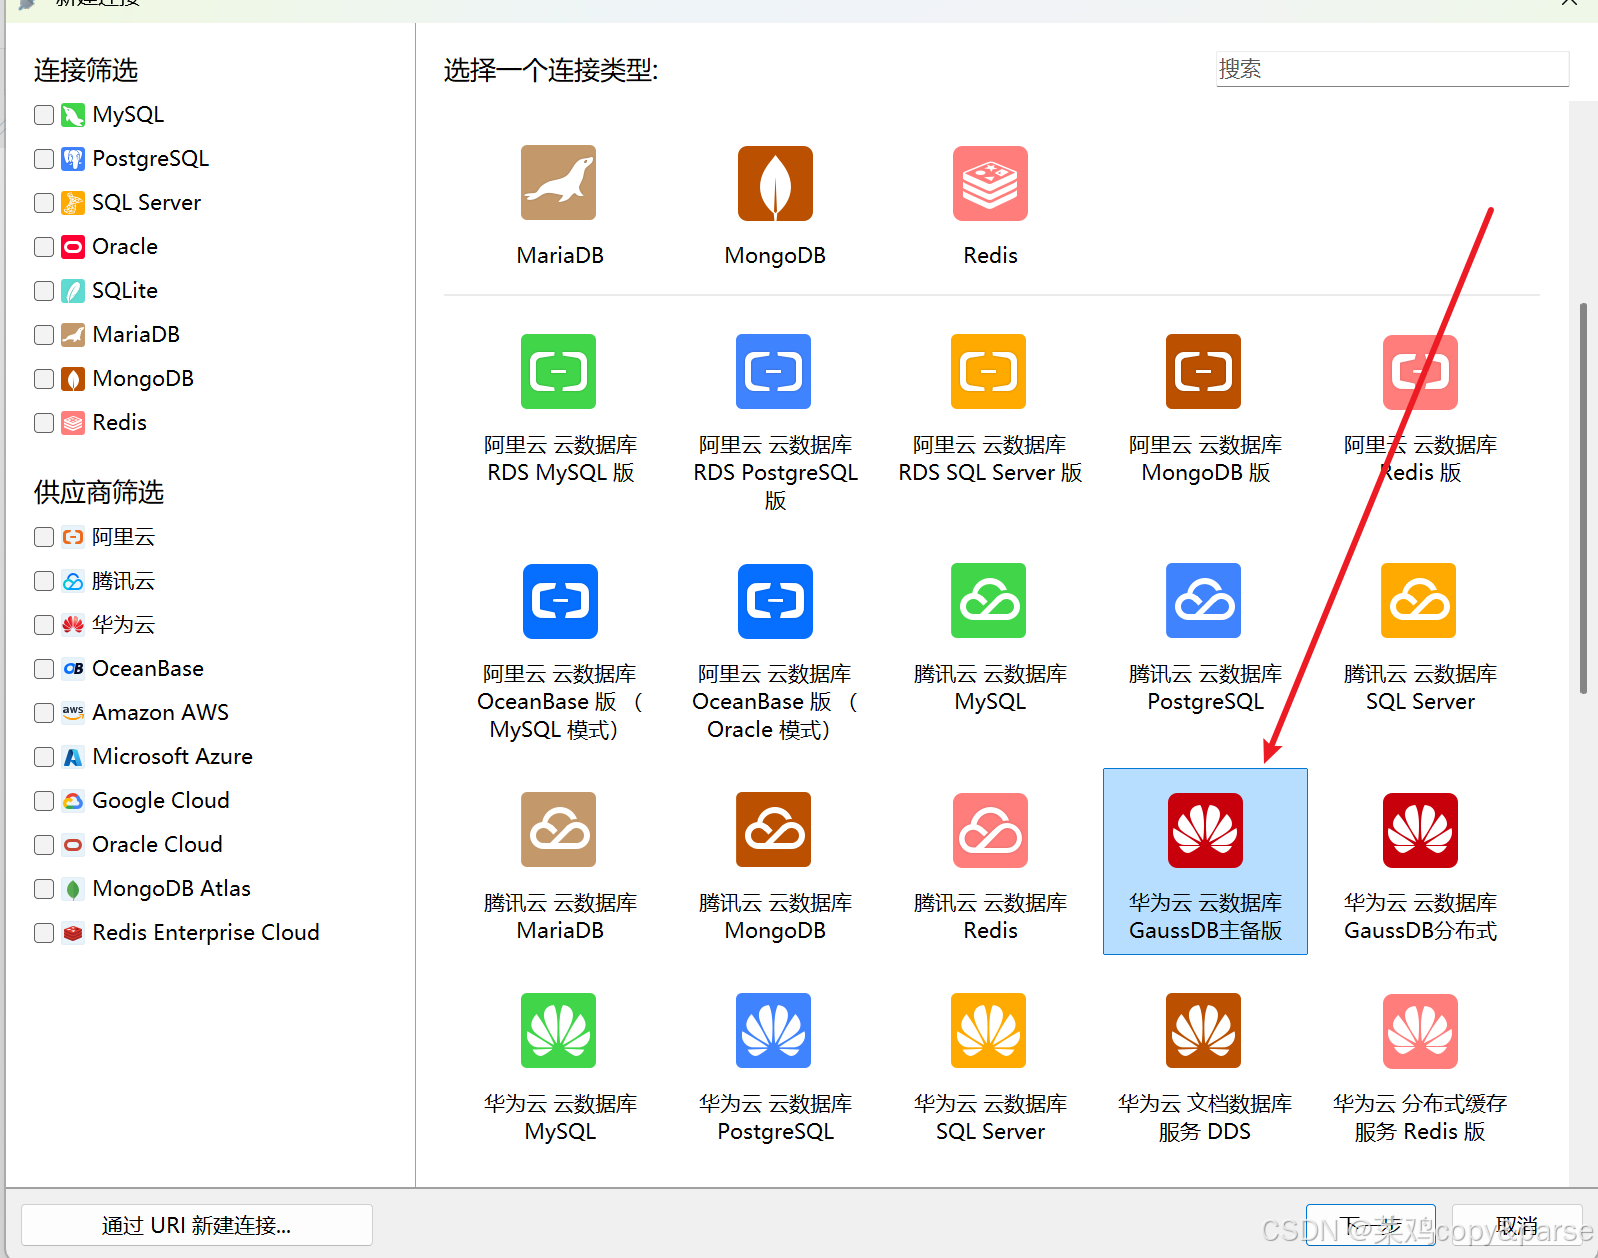Click the connection list vertical scrollbar
This screenshot has height=1258, width=1598.
[x=1583, y=498]
